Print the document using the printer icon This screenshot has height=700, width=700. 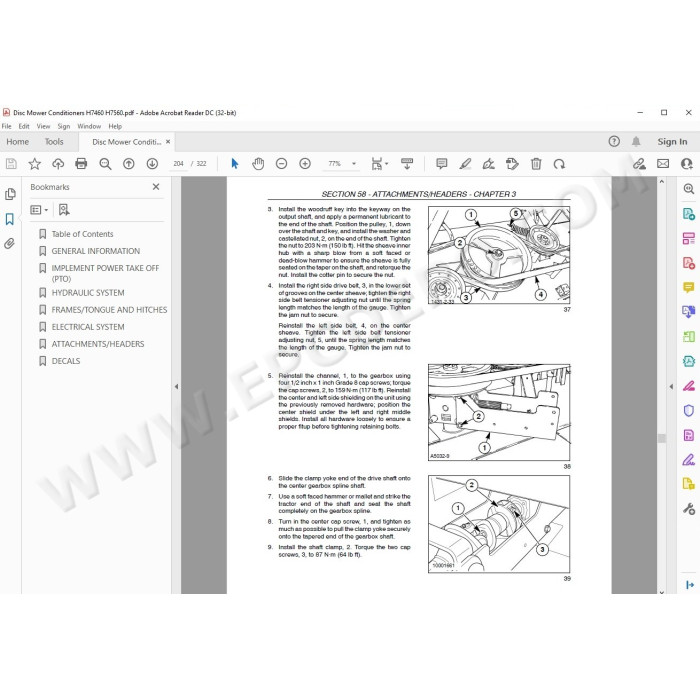(x=81, y=164)
